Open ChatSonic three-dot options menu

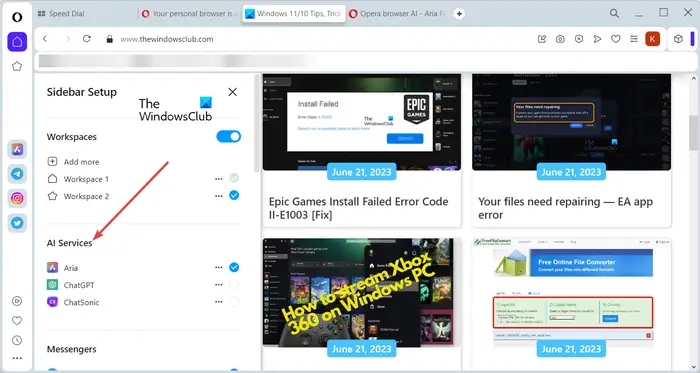(x=218, y=302)
